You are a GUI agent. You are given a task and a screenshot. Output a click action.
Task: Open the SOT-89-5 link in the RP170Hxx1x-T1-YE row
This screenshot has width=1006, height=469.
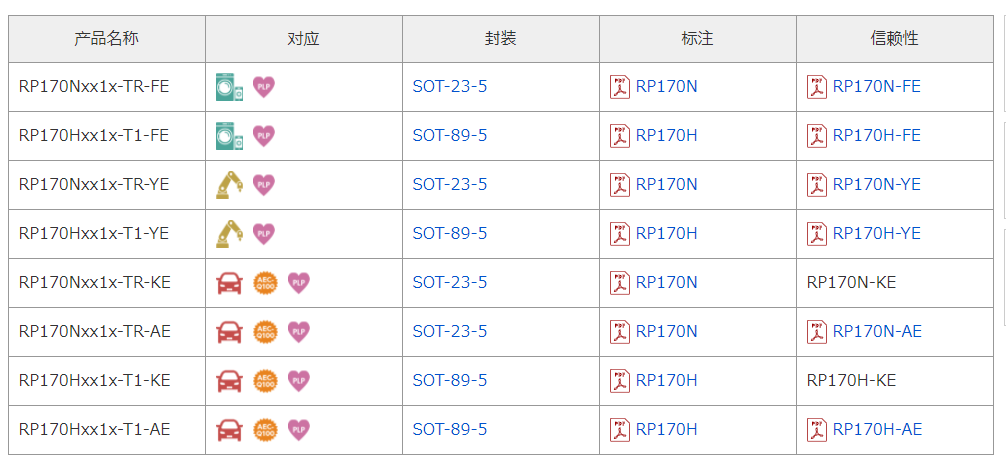pos(450,234)
